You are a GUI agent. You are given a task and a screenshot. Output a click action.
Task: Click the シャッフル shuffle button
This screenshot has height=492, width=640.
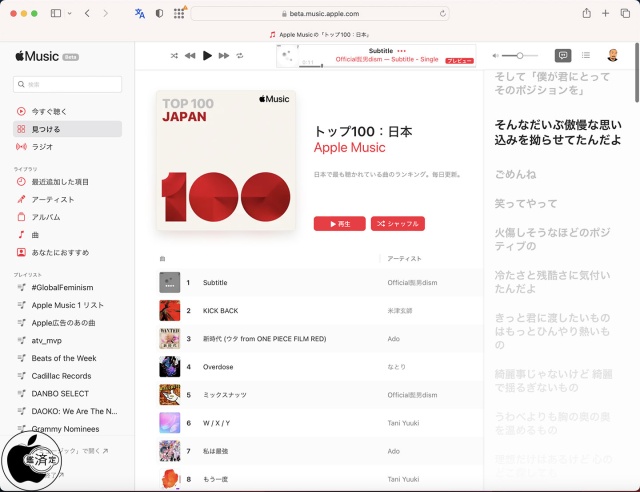[x=398, y=224]
